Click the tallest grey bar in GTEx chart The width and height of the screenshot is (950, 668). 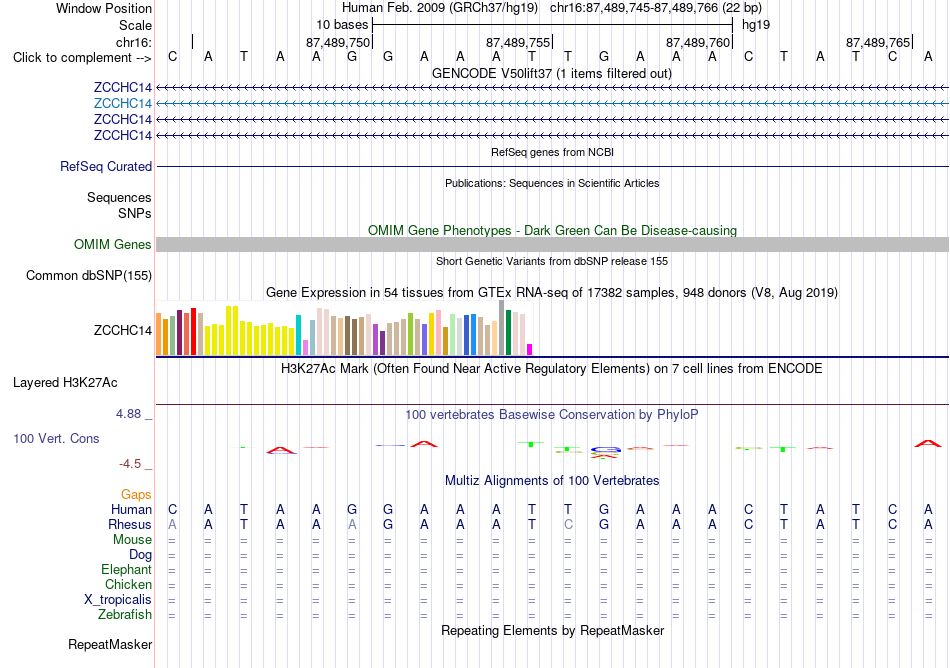click(502, 328)
